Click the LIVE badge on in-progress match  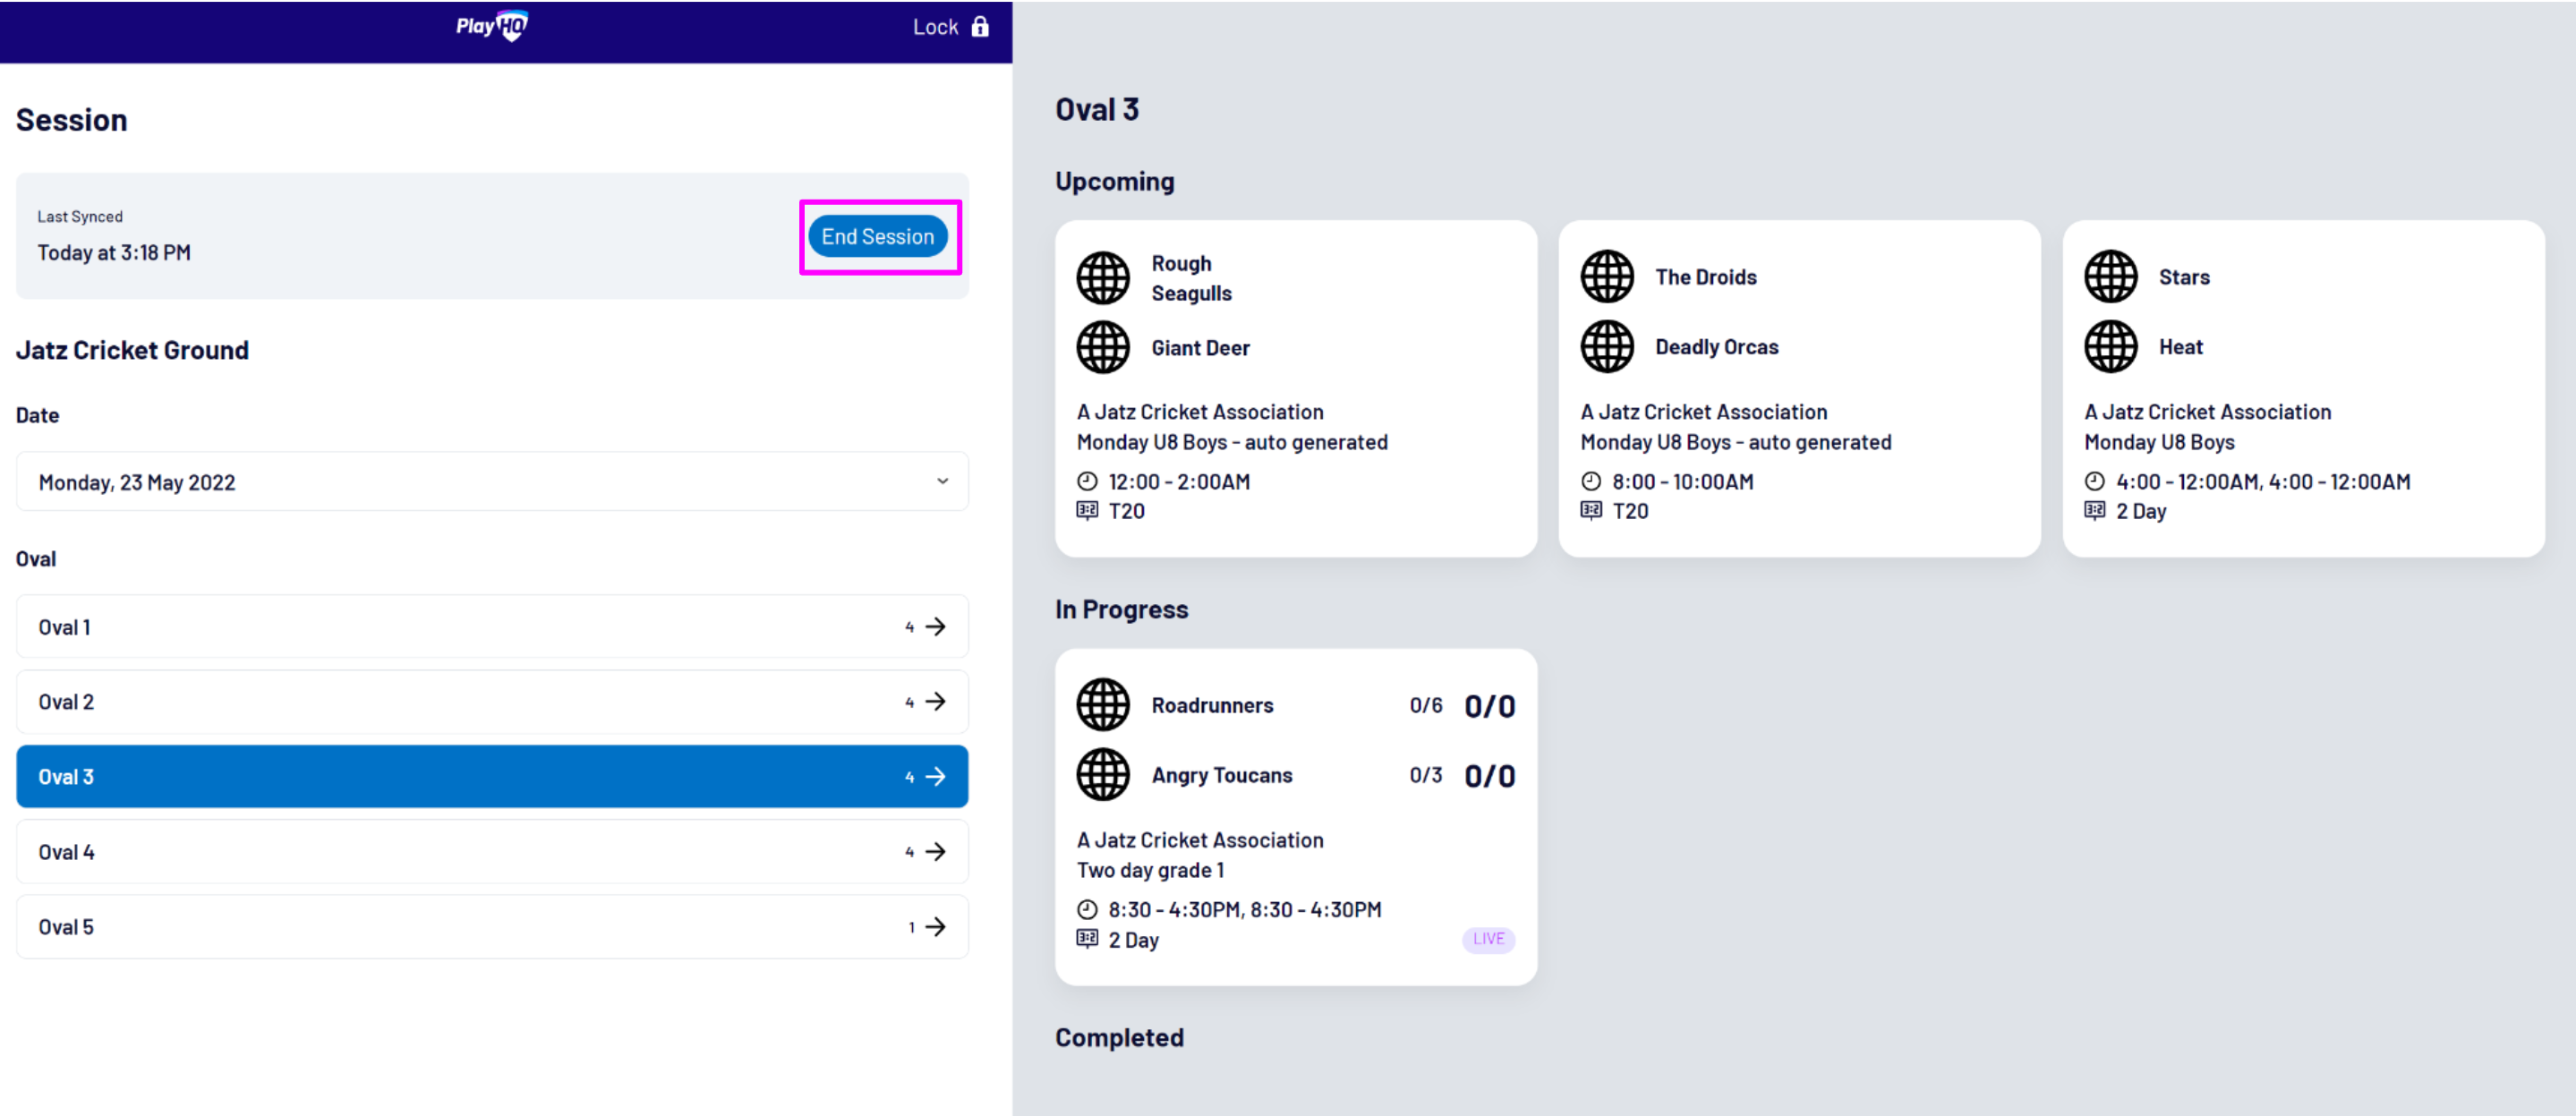pos(1488,939)
